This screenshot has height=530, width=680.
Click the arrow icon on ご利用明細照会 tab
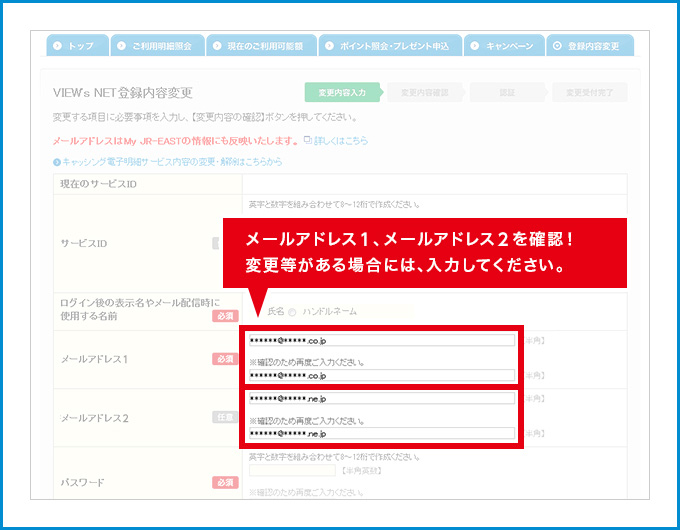121,46
